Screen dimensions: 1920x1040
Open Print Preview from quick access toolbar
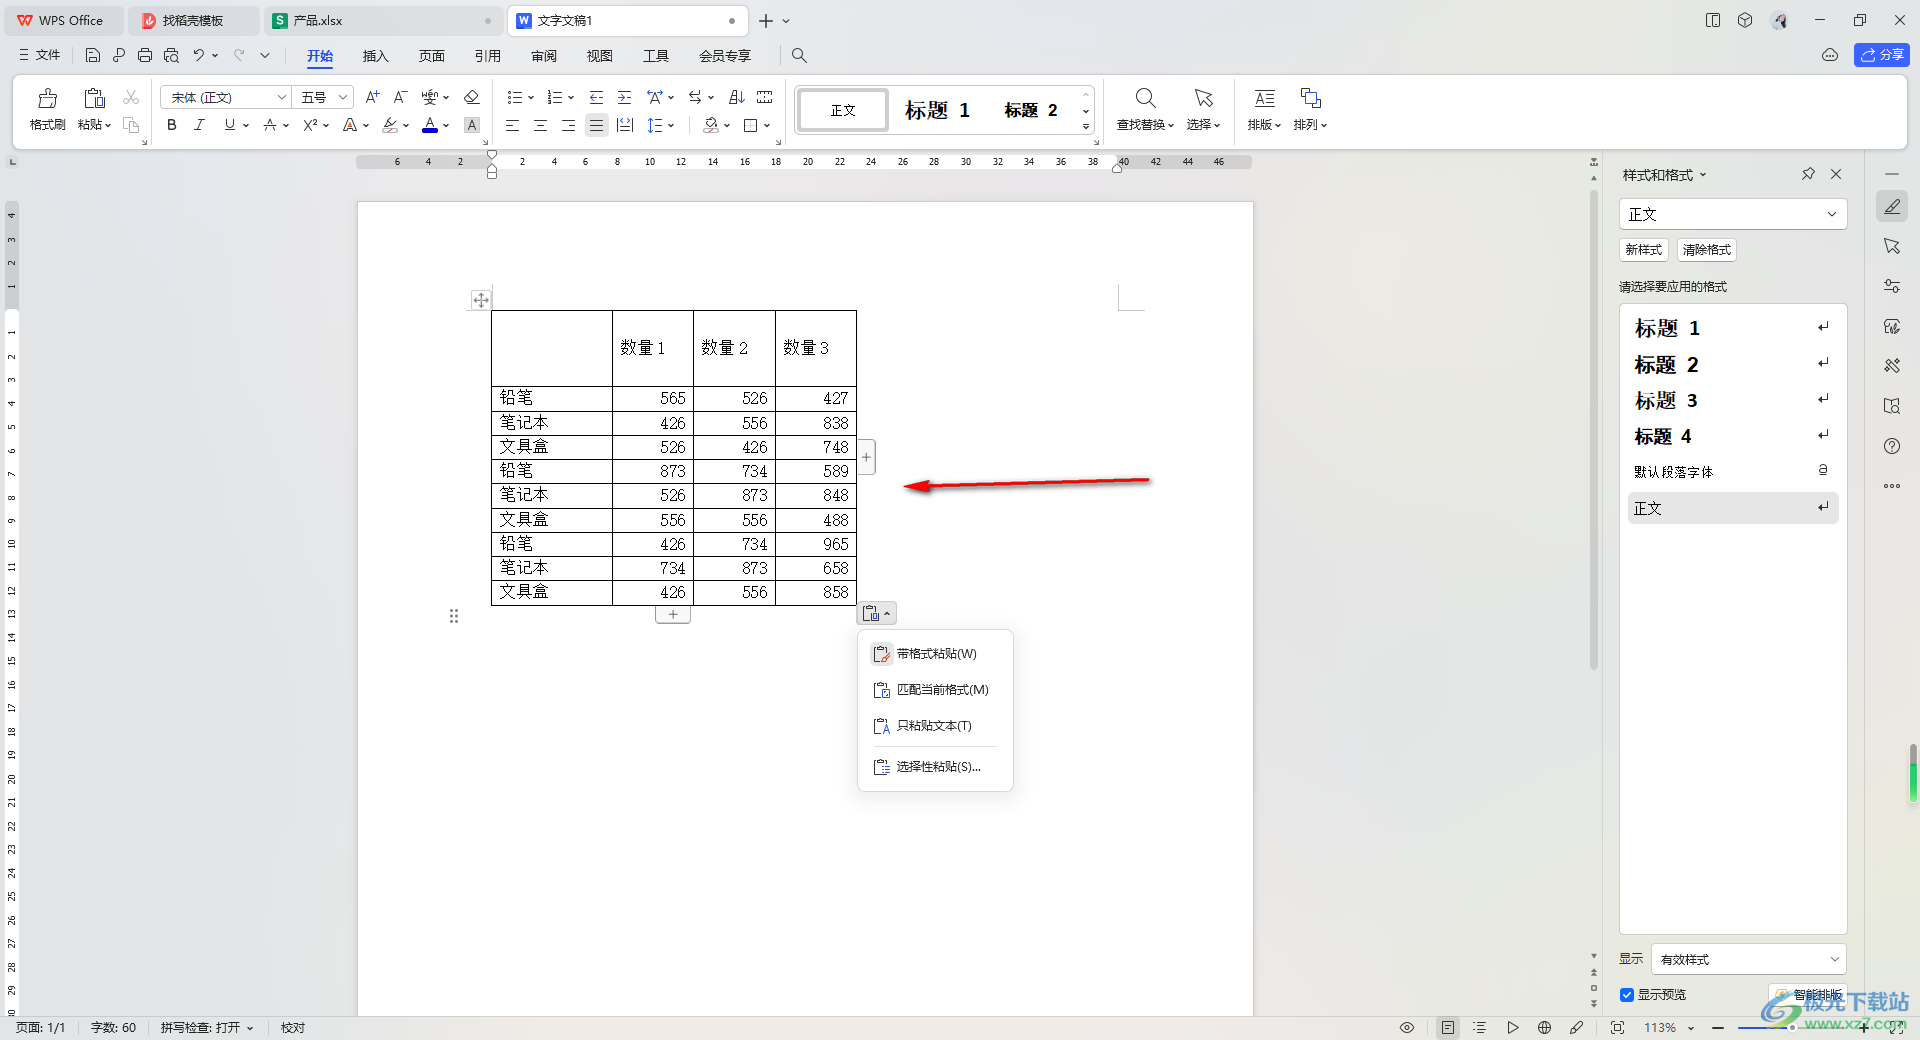click(x=171, y=55)
